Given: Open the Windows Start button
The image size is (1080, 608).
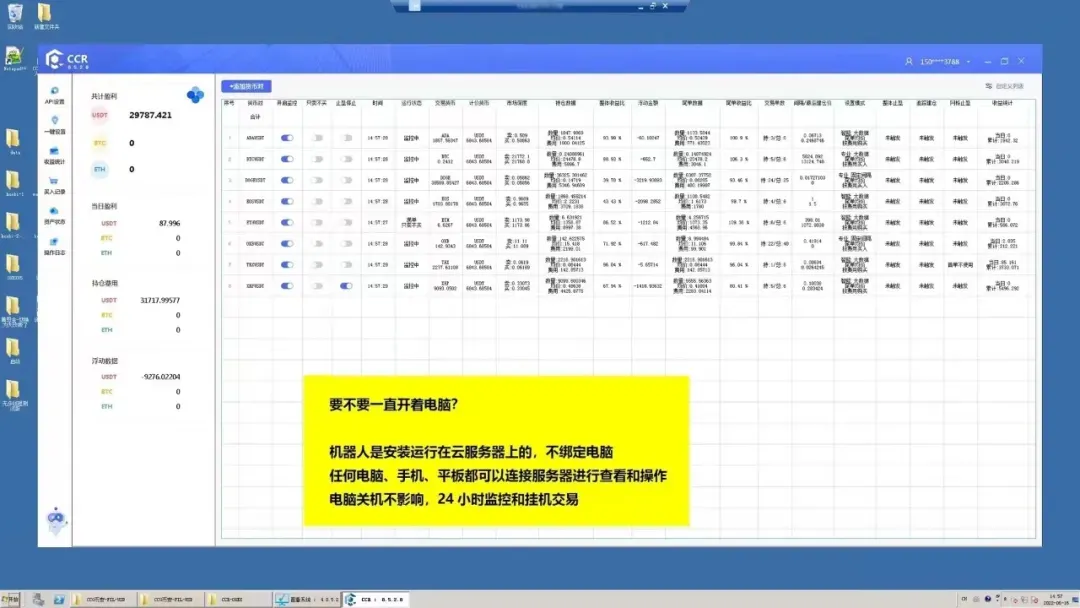Looking at the screenshot, I should point(10,599).
